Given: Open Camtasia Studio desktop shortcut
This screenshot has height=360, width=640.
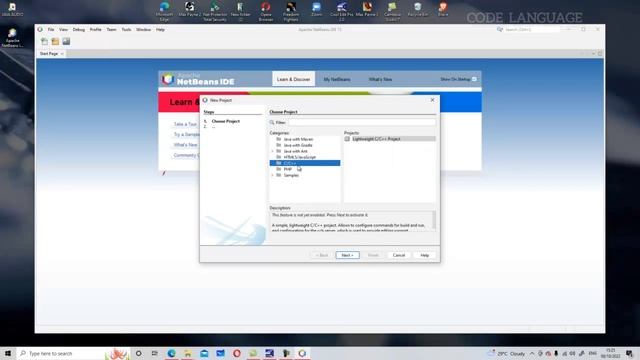Looking at the screenshot, I should [x=392, y=11].
